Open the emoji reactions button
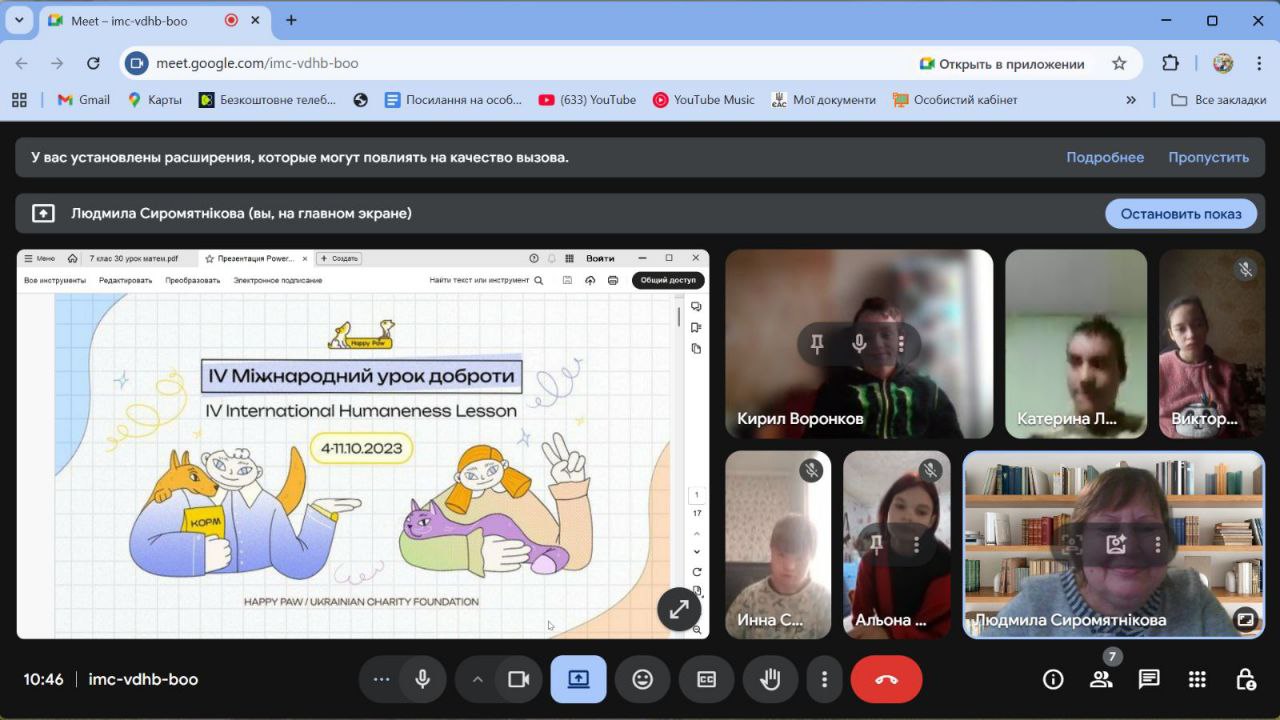The image size is (1280, 720). (x=642, y=680)
